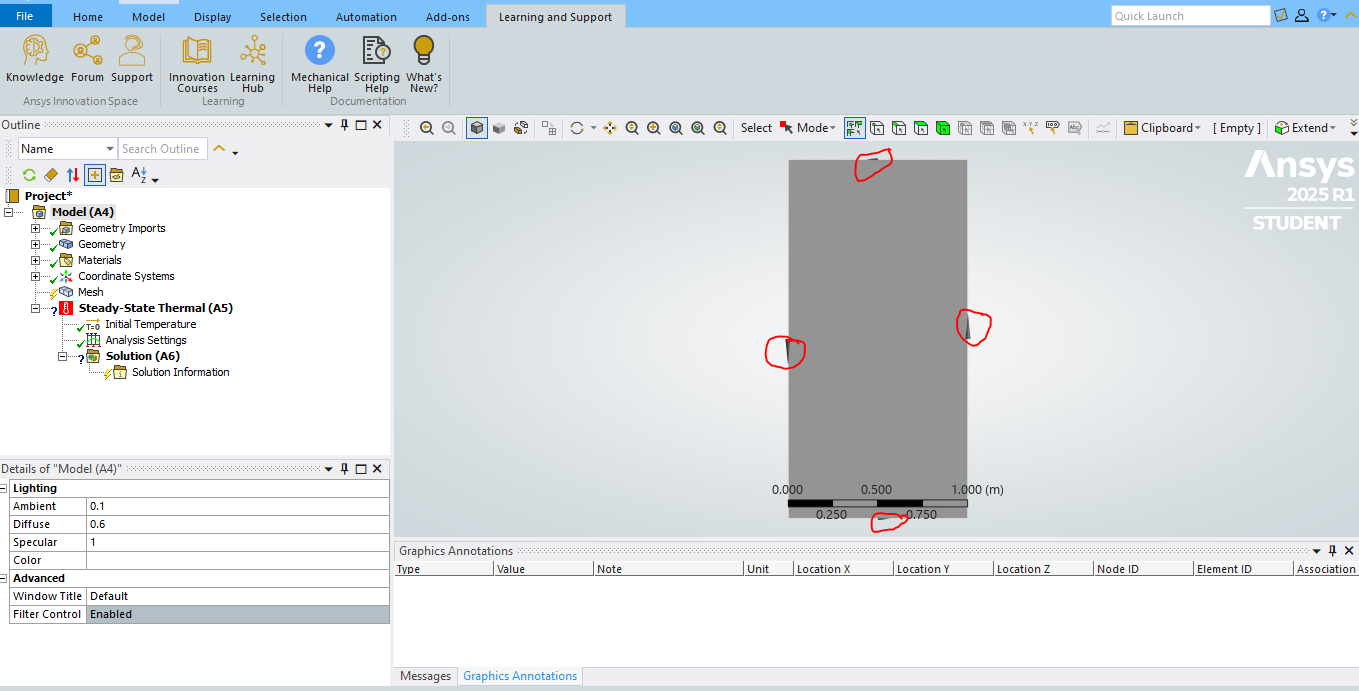Click the [ Empty ] clipboard button
Screen dimensions: 1359x691
tap(1237, 128)
